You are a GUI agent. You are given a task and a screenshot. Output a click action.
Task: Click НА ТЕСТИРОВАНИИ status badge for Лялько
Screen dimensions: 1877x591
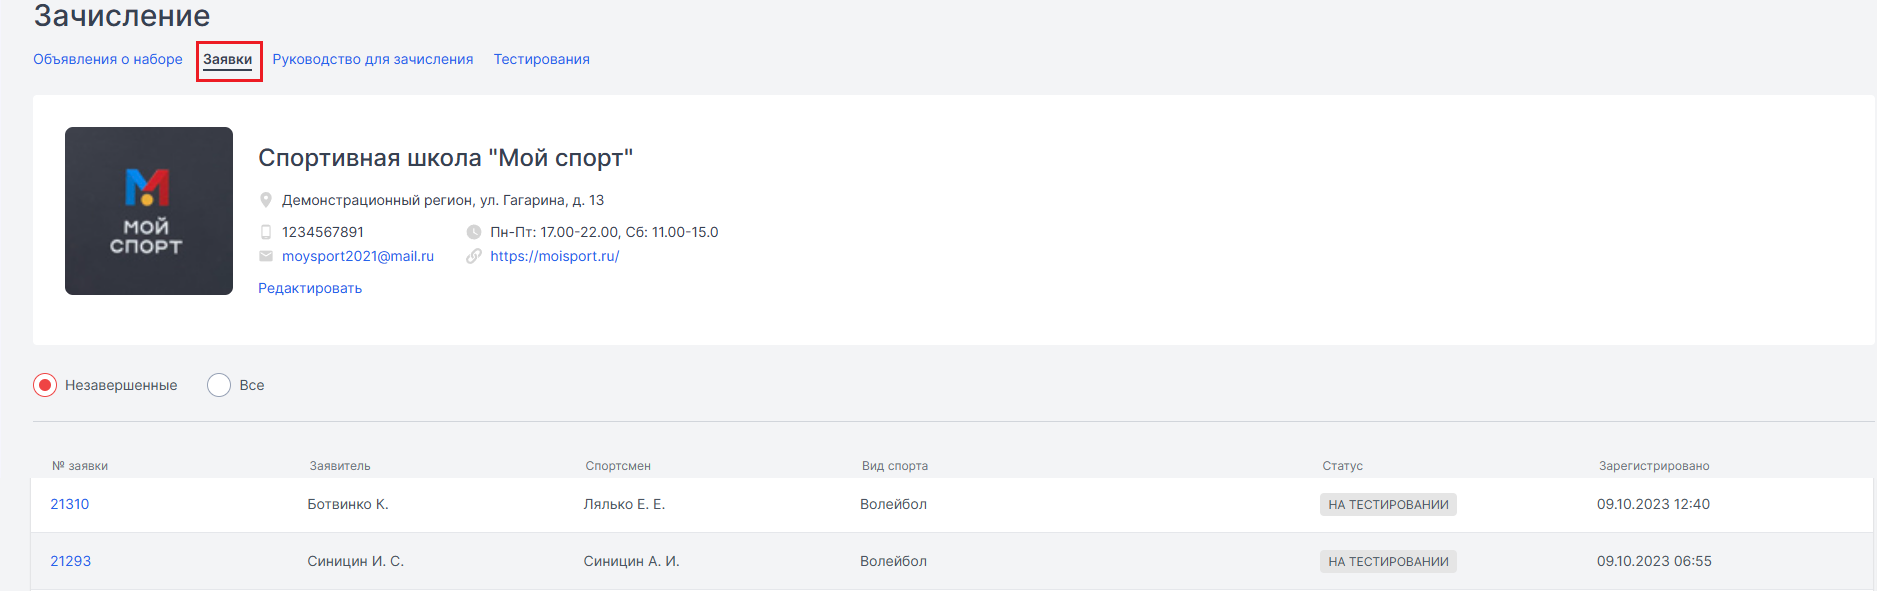tap(1388, 504)
